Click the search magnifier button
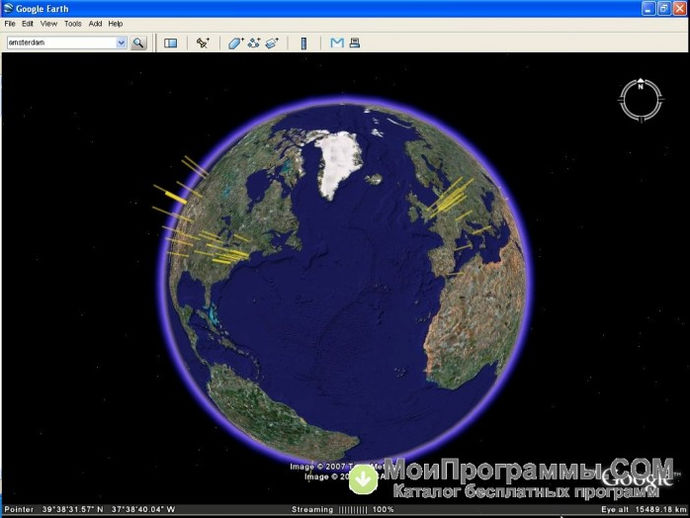This screenshot has width=690, height=518. [138, 43]
